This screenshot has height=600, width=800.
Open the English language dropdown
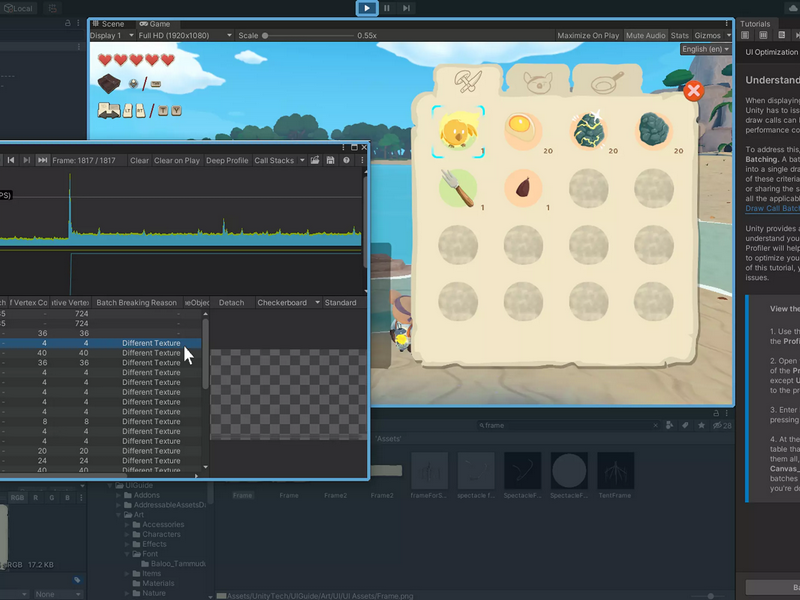pyautogui.click(x=706, y=49)
